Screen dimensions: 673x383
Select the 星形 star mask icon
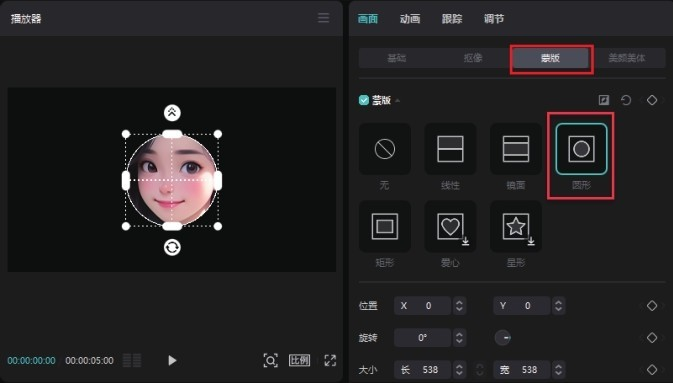coord(515,226)
